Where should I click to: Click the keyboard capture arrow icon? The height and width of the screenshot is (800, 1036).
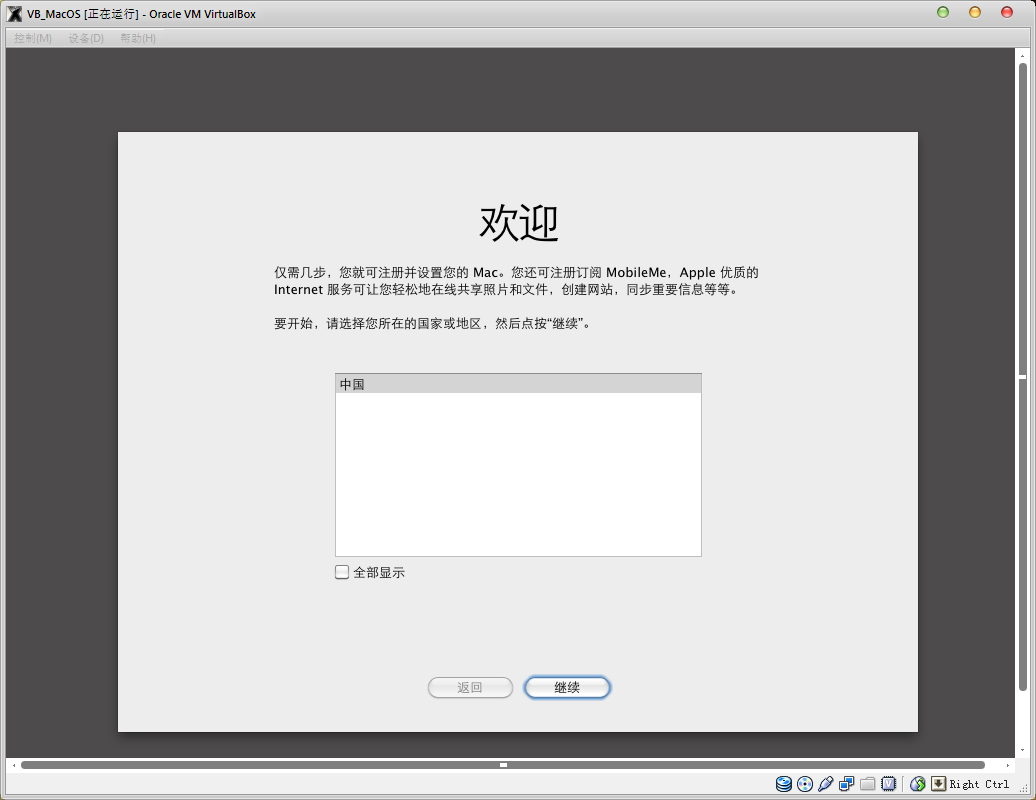point(938,784)
